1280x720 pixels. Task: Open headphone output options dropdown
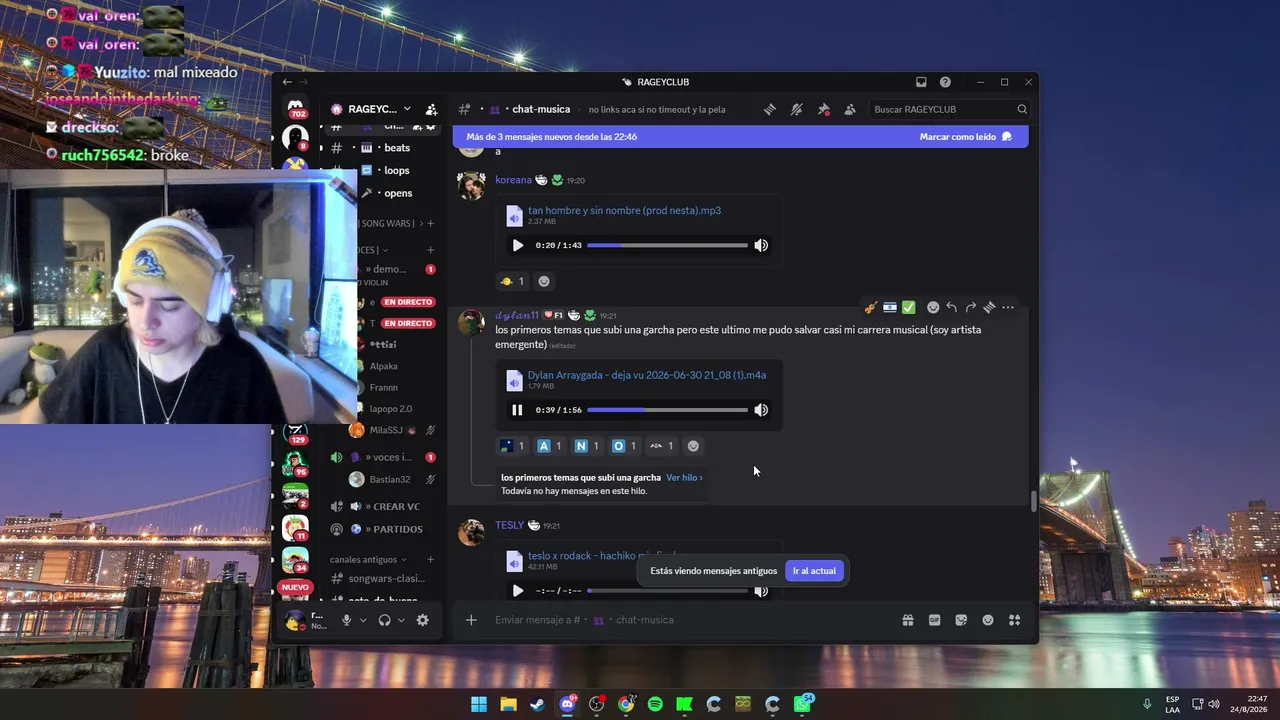point(401,620)
